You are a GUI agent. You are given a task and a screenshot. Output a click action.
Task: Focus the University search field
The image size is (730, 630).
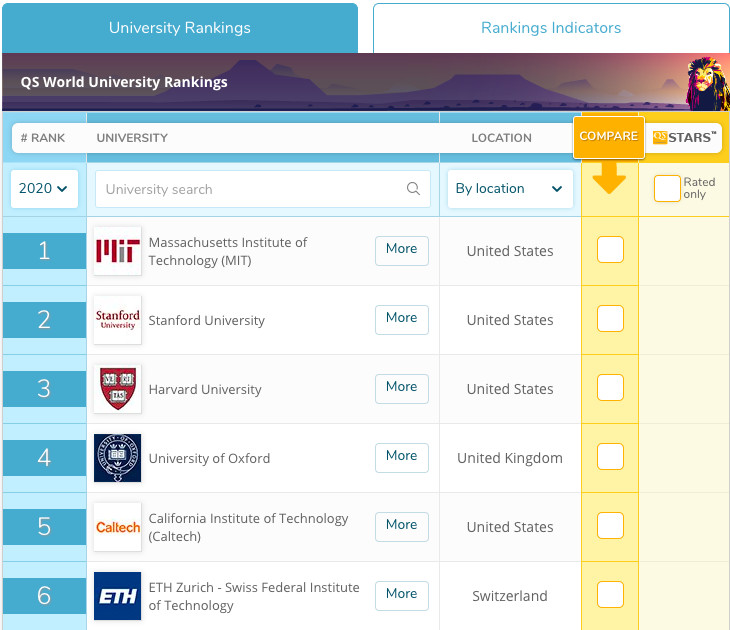coord(263,189)
